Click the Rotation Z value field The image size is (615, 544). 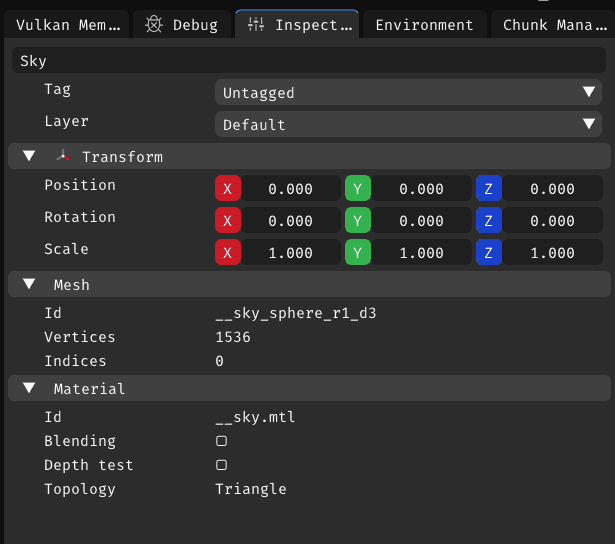[x=553, y=220]
